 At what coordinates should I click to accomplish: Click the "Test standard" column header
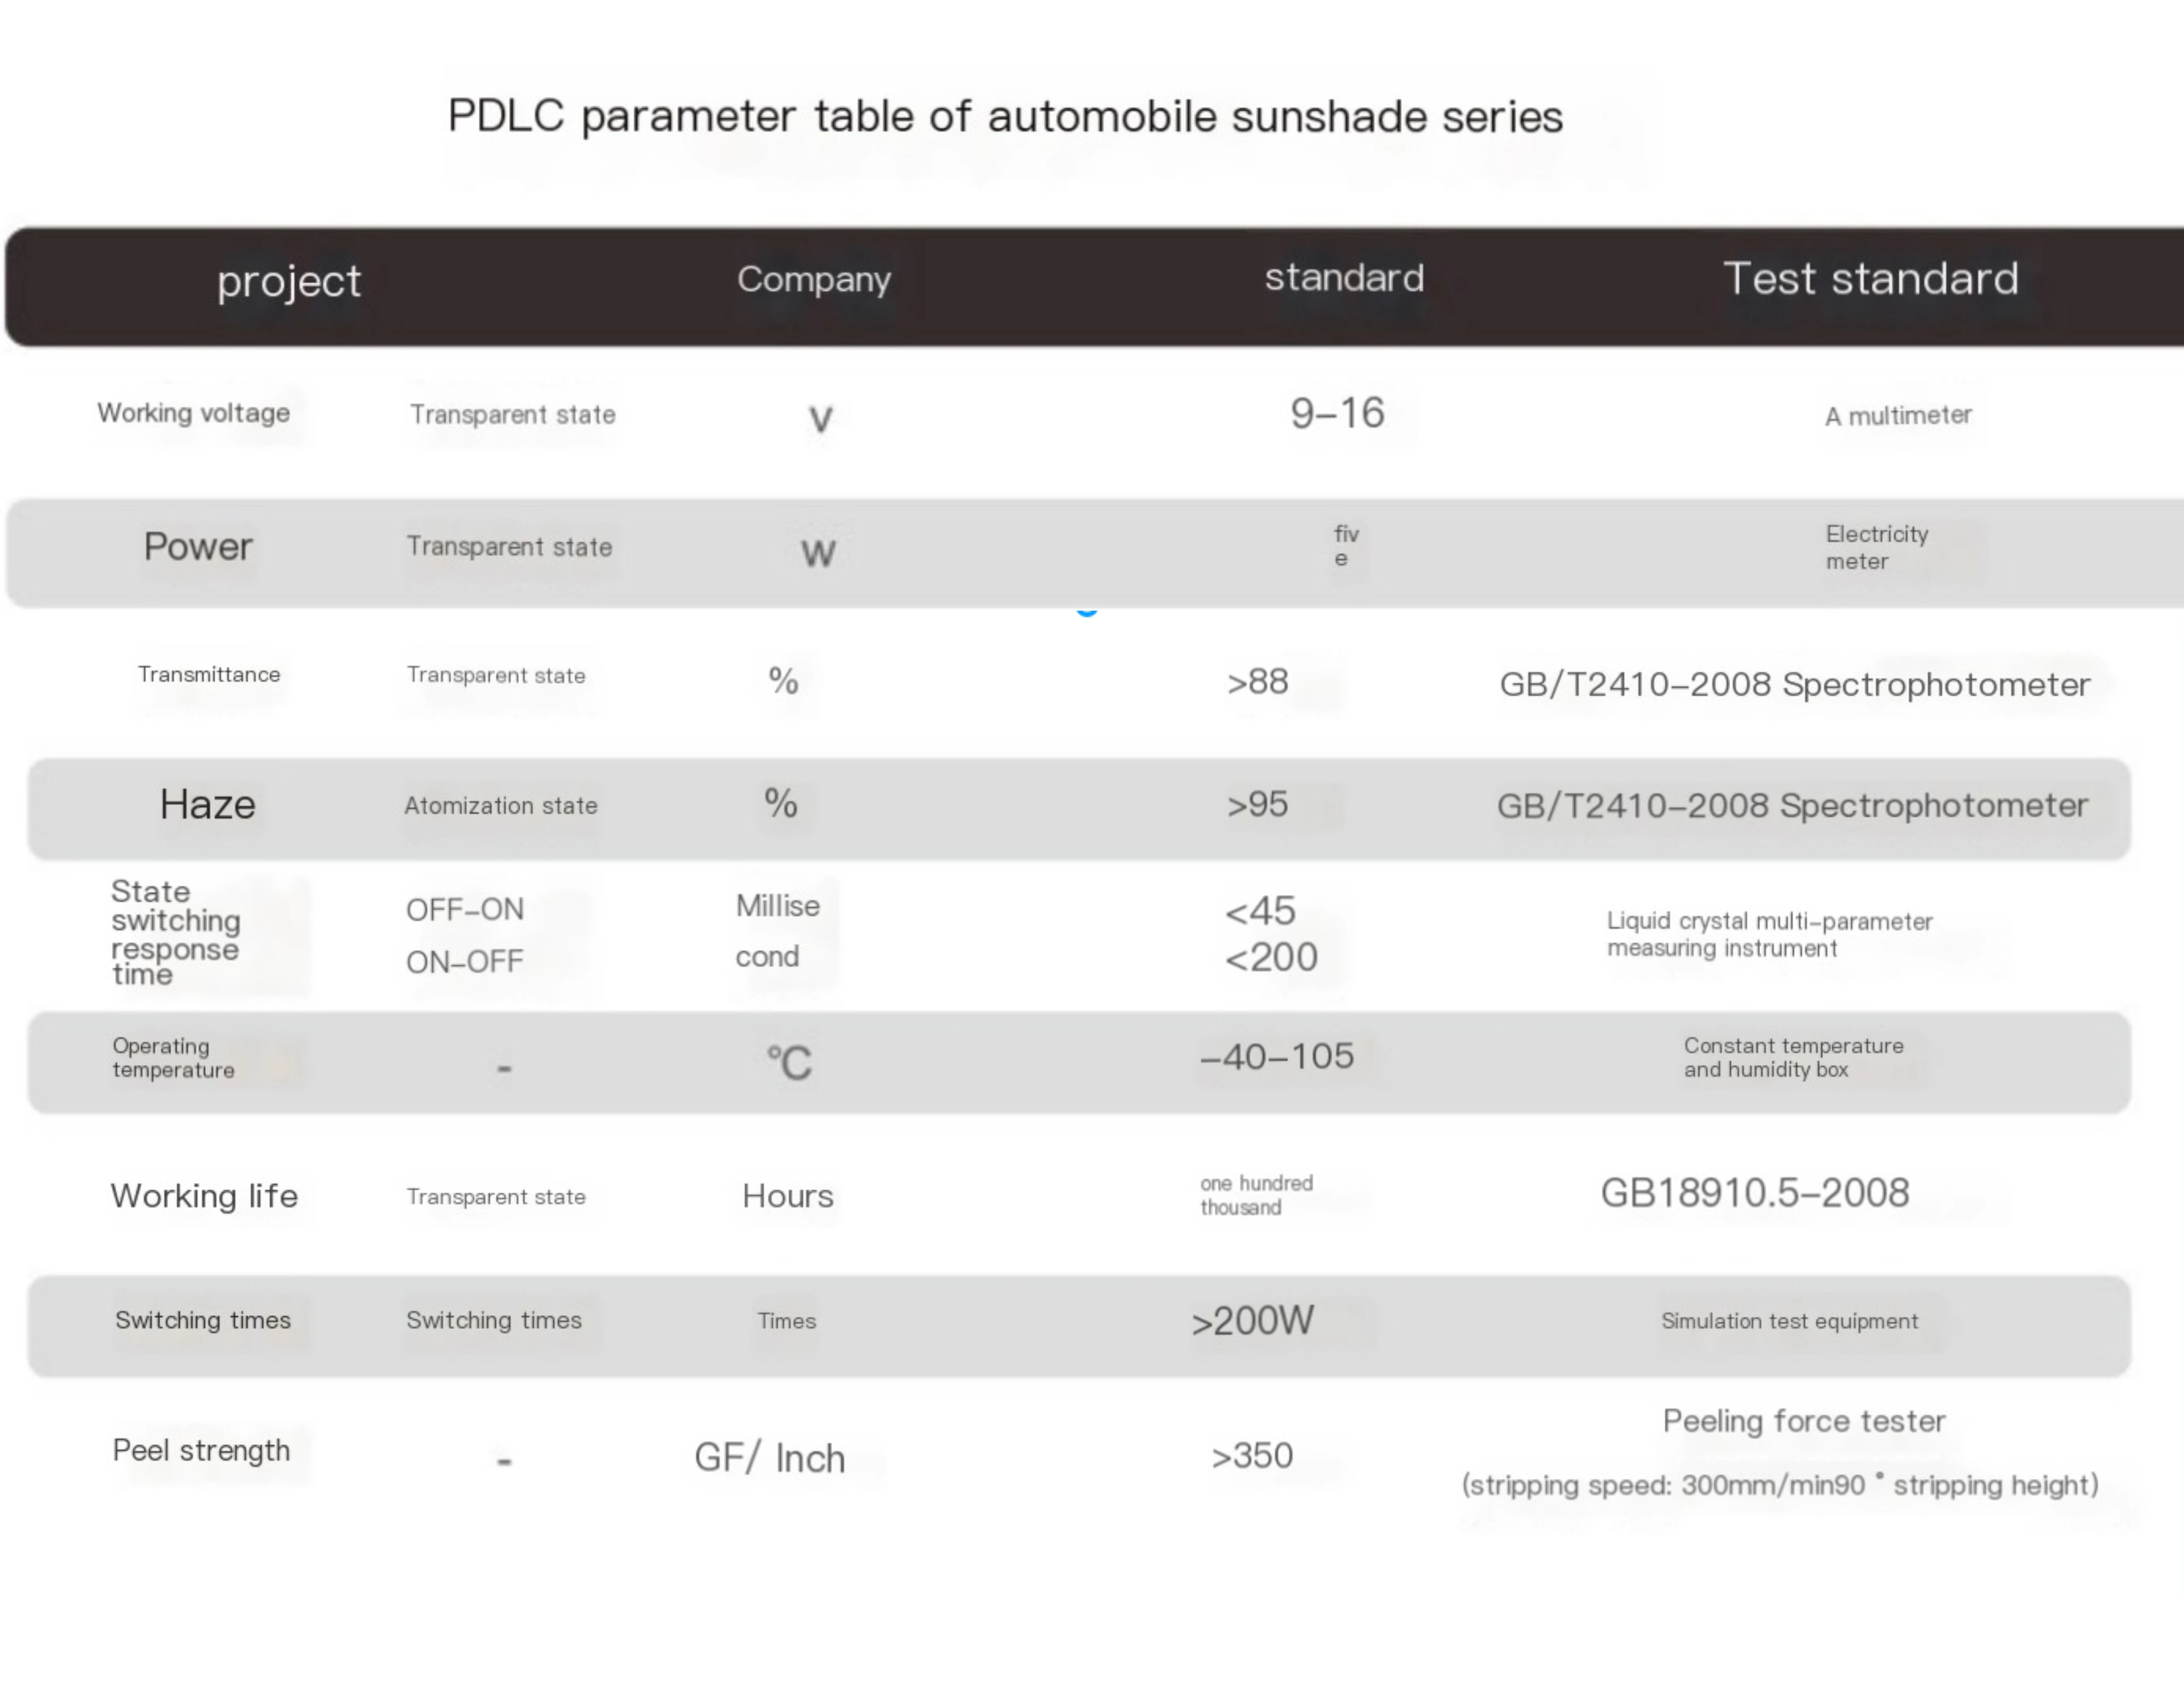[1870, 279]
